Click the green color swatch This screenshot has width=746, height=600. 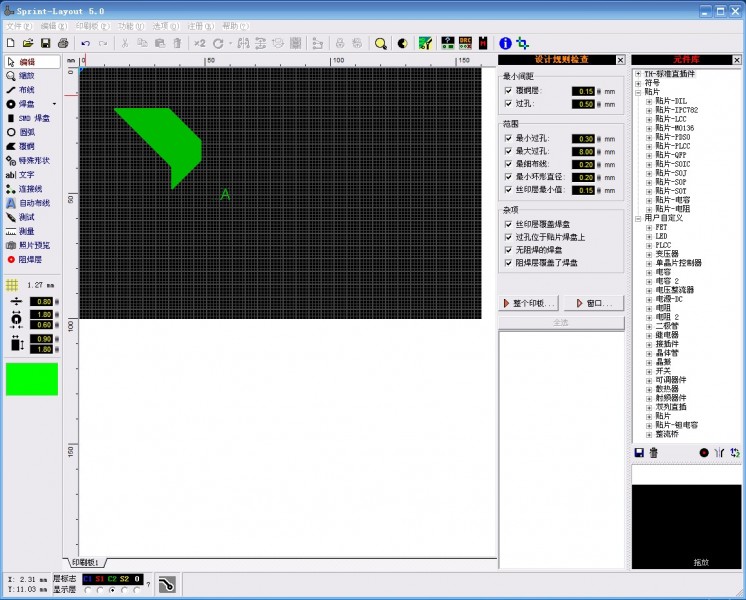coord(32,379)
